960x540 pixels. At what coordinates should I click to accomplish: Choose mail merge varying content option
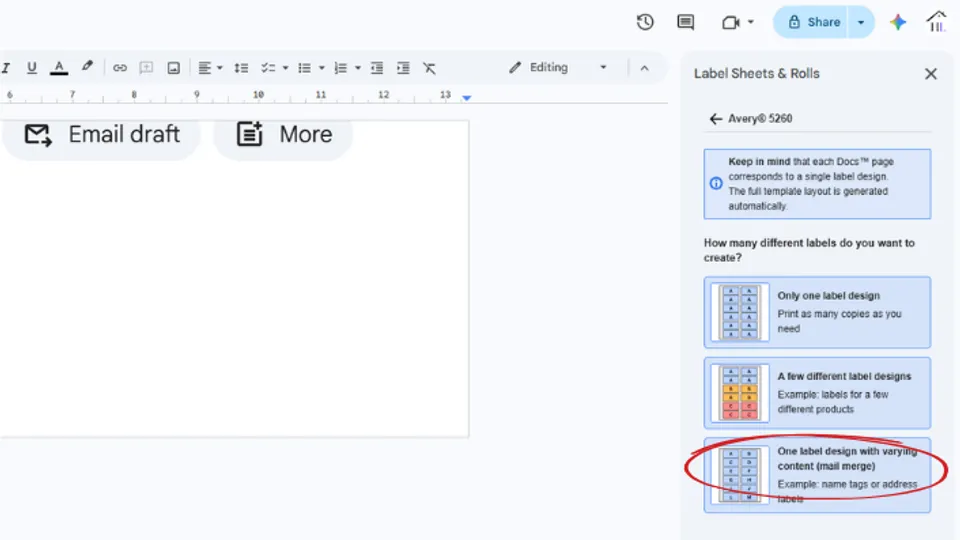pos(817,475)
